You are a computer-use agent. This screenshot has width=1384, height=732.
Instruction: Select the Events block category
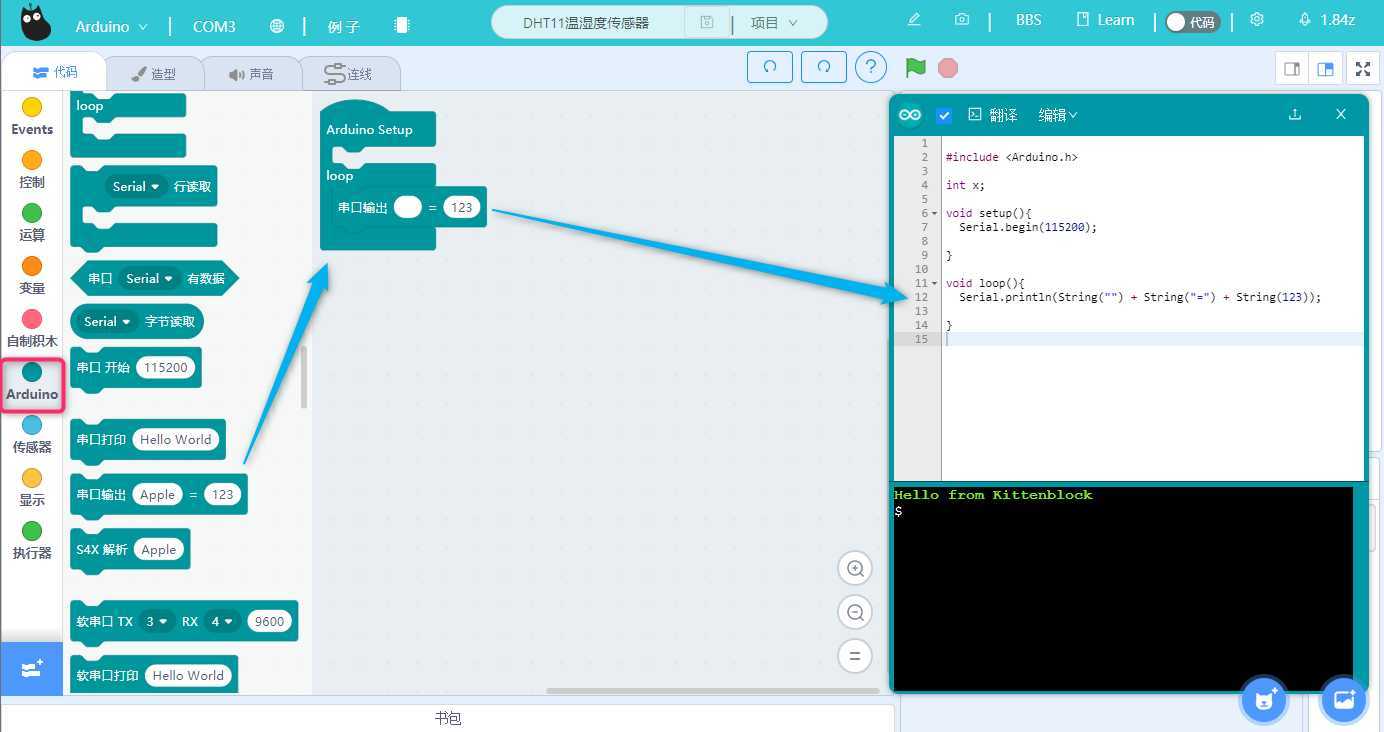coord(32,118)
